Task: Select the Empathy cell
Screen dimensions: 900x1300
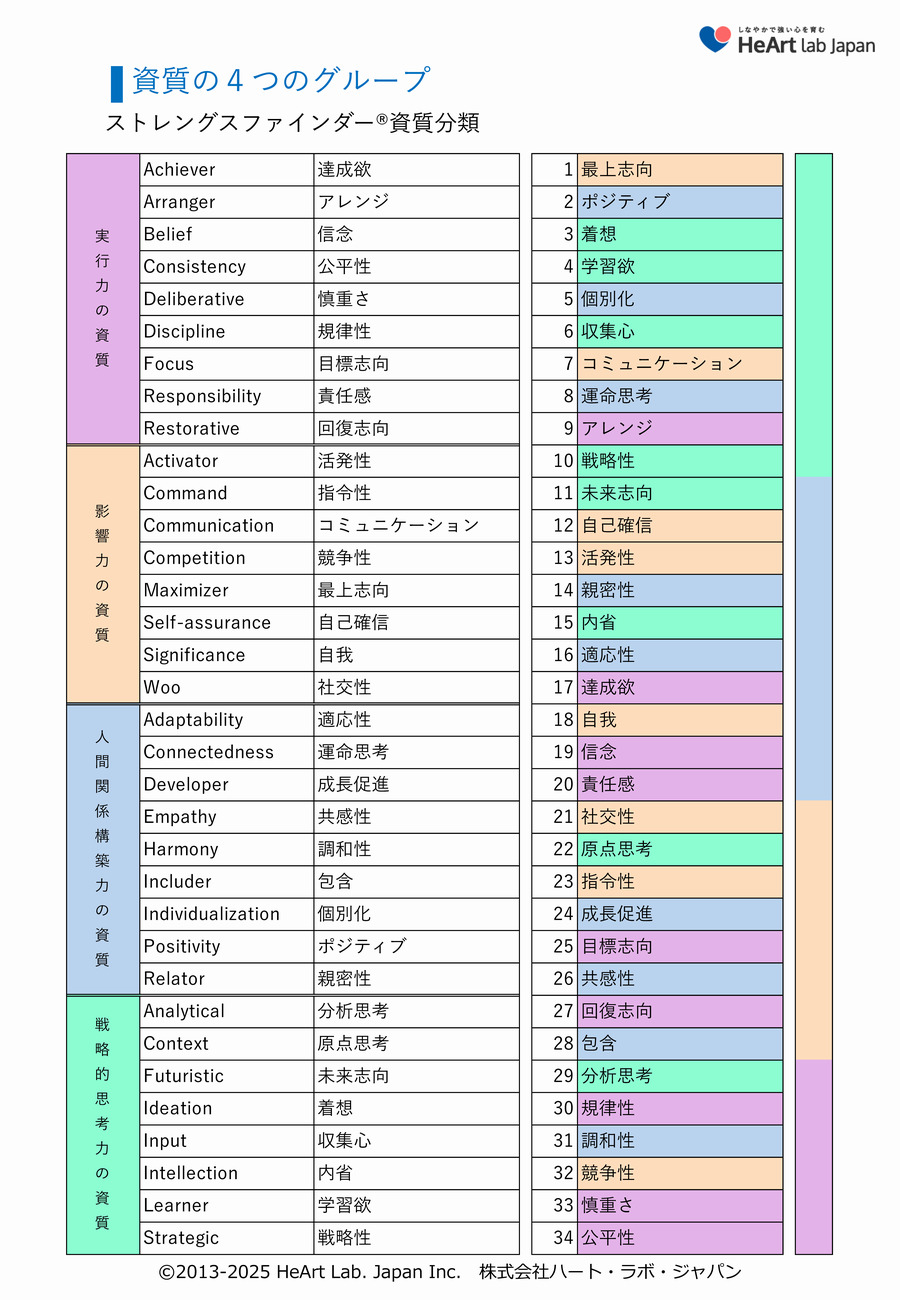Action: coord(227,817)
